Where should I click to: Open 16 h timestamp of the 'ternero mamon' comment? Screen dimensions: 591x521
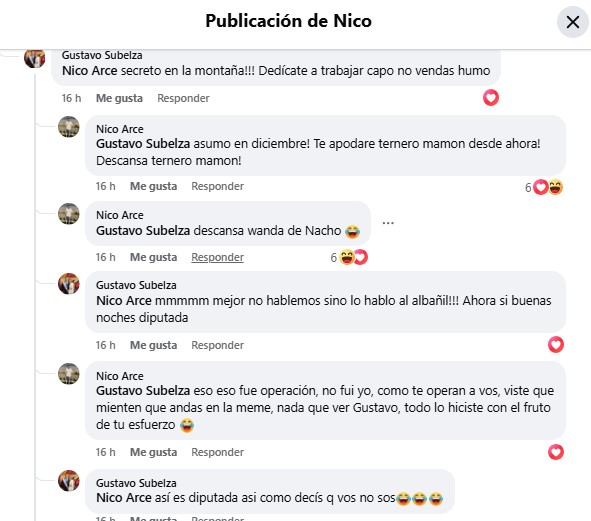[x=105, y=186]
